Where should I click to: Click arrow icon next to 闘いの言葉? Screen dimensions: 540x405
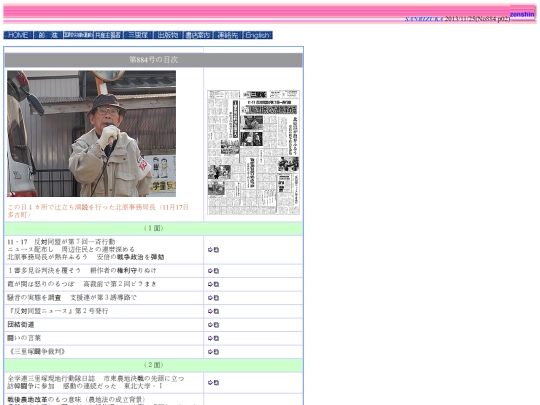(x=214, y=338)
